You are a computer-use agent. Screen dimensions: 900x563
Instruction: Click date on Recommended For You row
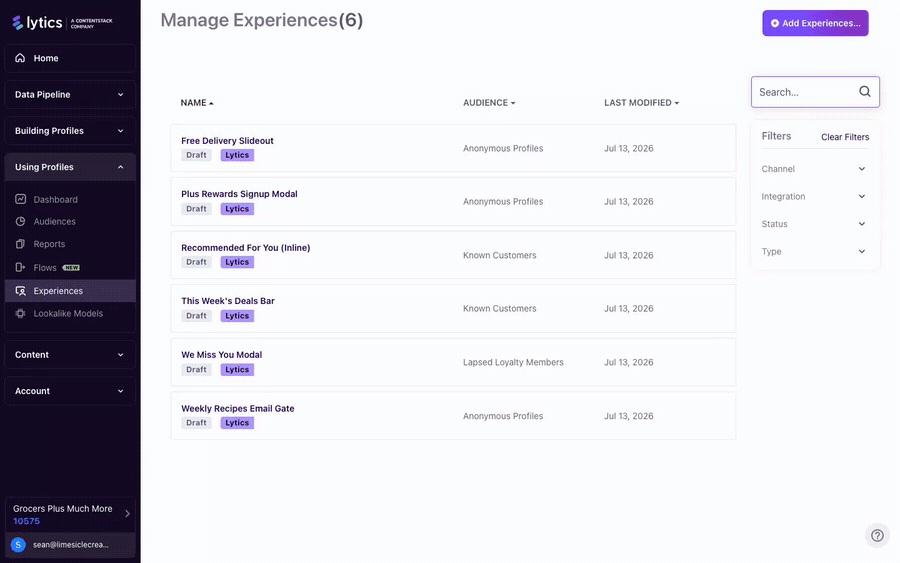(629, 255)
